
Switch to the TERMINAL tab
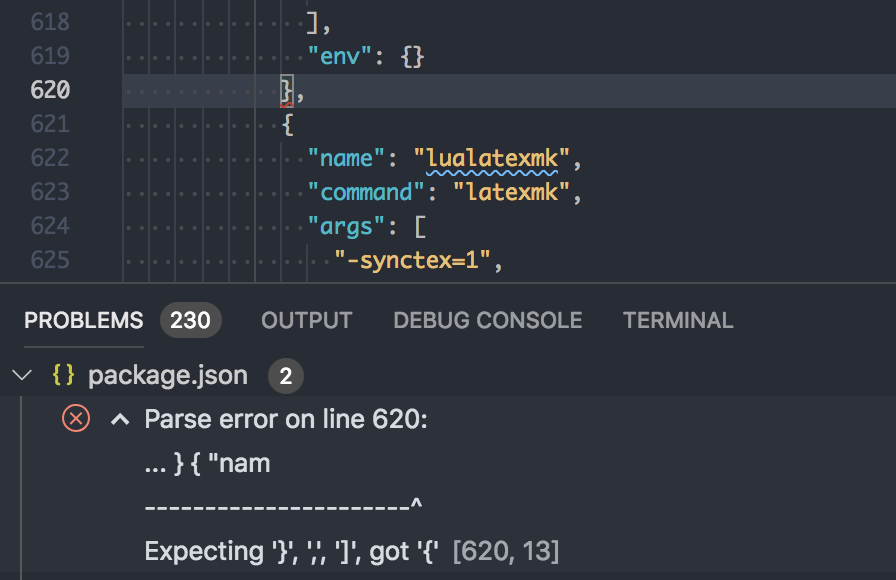(x=678, y=320)
